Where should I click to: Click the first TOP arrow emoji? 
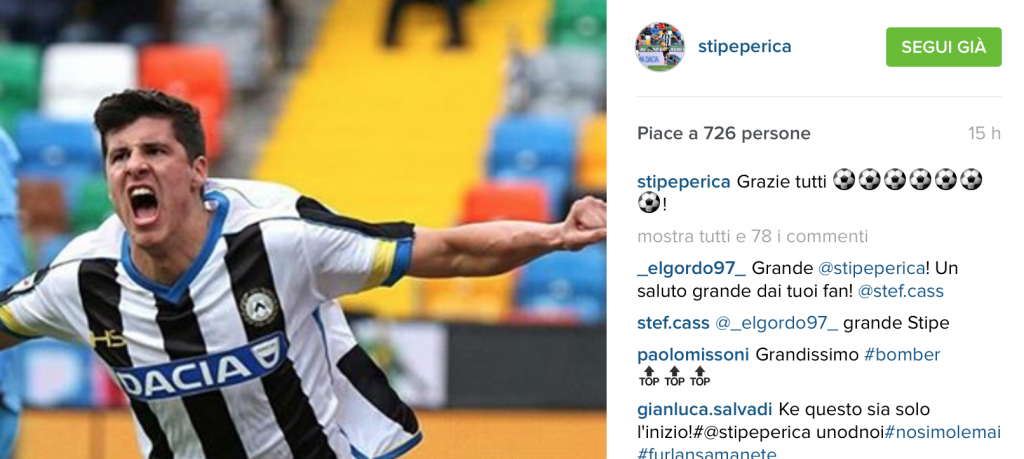649,377
